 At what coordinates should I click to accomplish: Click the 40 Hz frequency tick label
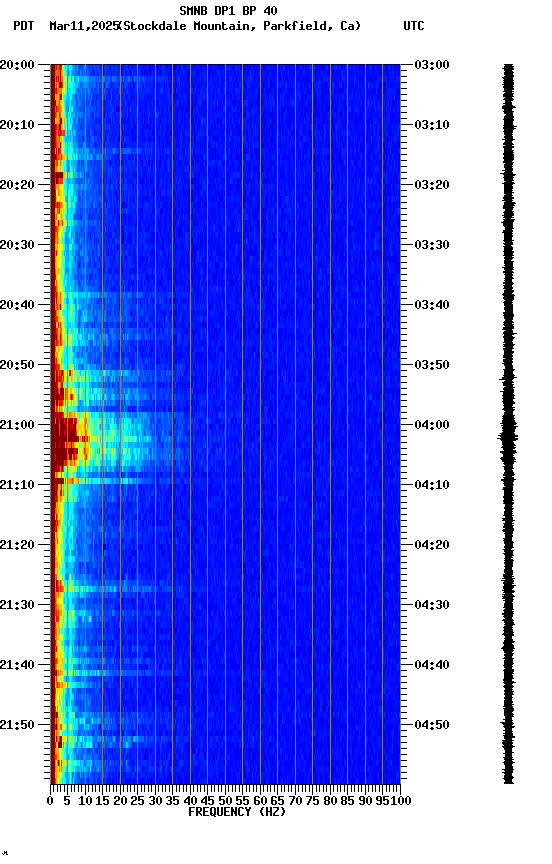(x=190, y=801)
